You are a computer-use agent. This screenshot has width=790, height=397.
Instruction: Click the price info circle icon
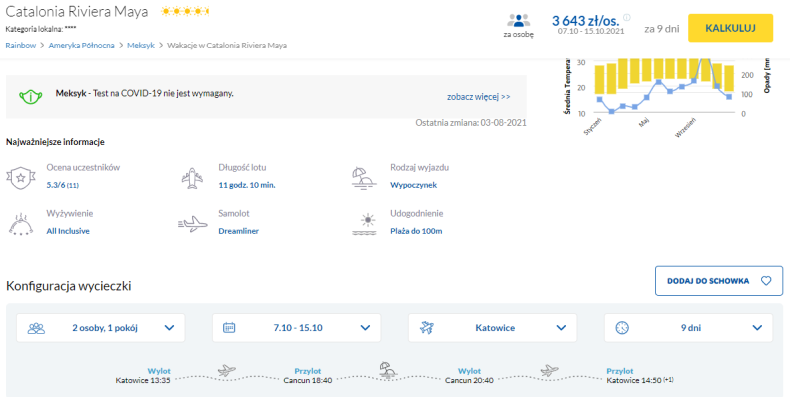(x=626, y=17)
